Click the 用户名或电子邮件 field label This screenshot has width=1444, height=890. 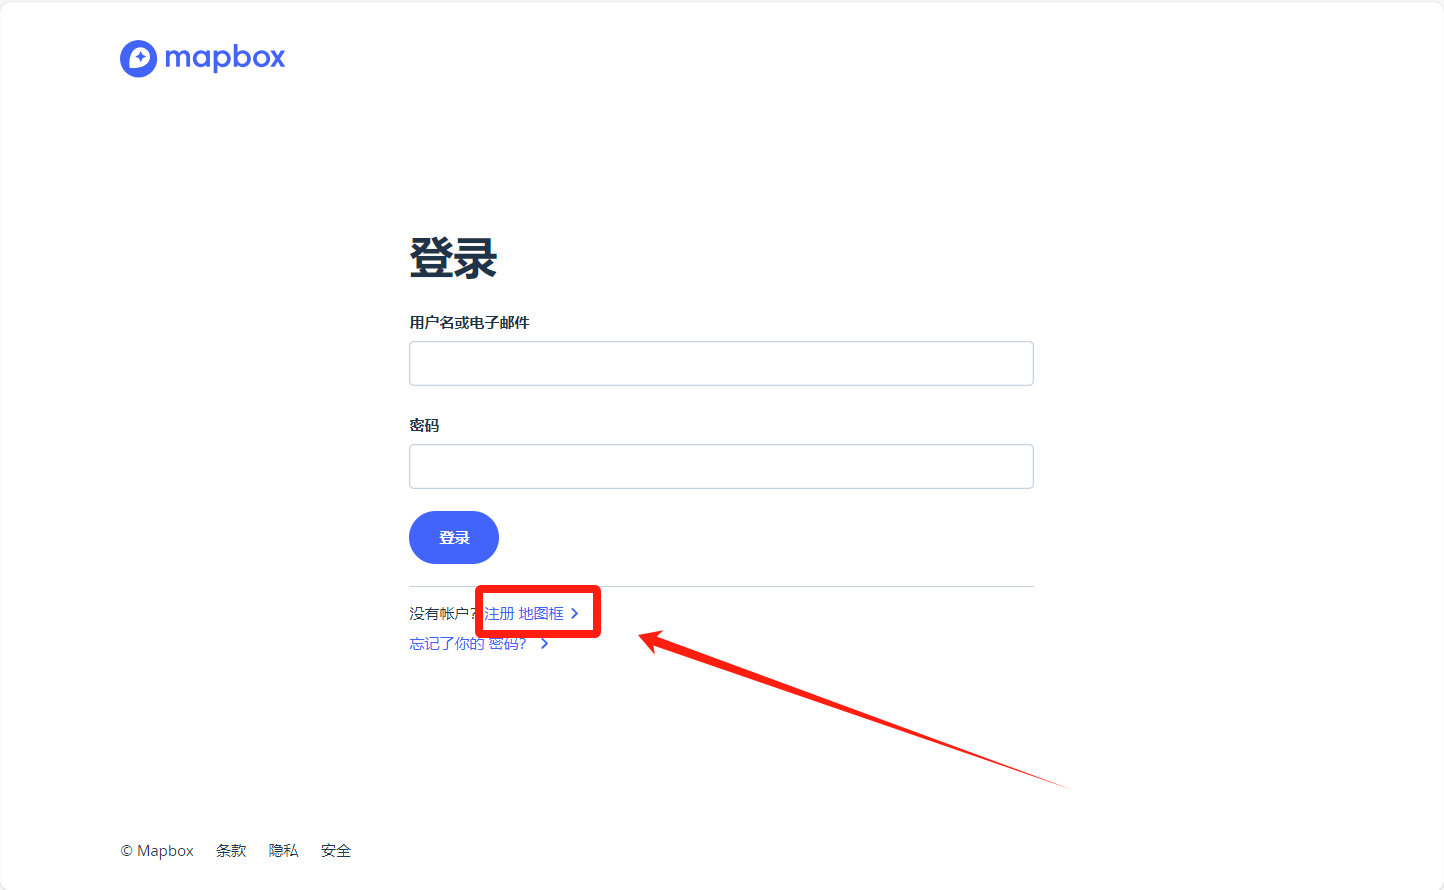point(469,322)
